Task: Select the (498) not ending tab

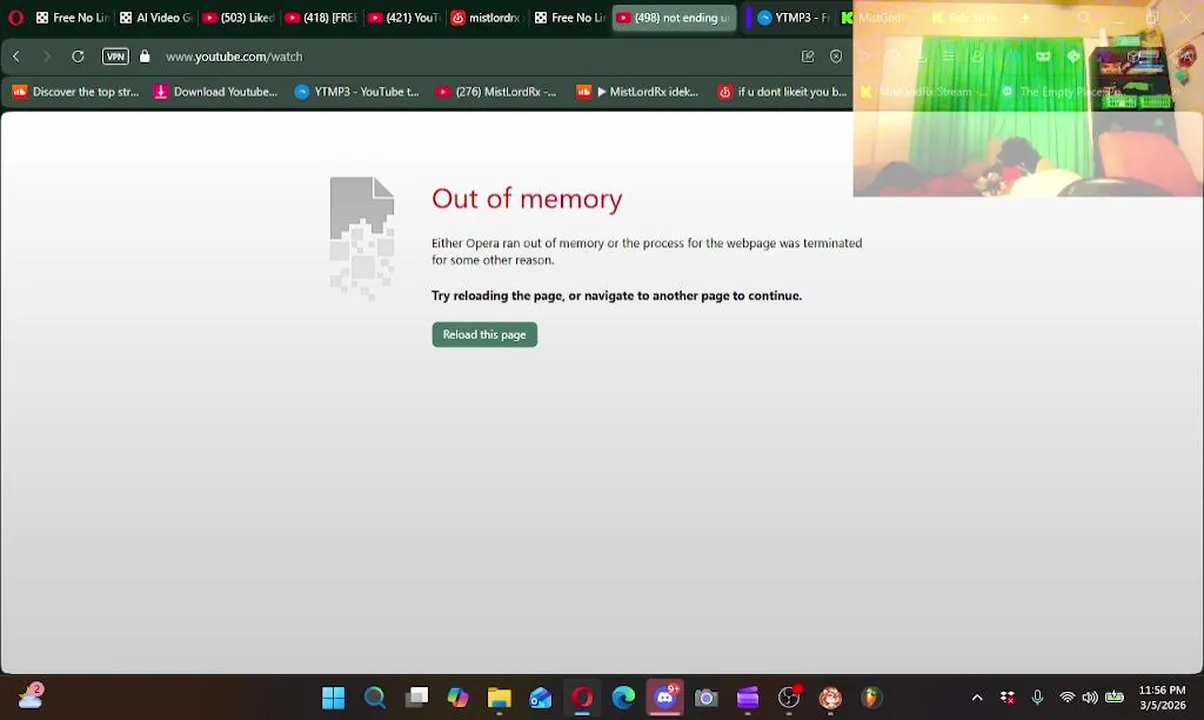Action: (674, 17)
